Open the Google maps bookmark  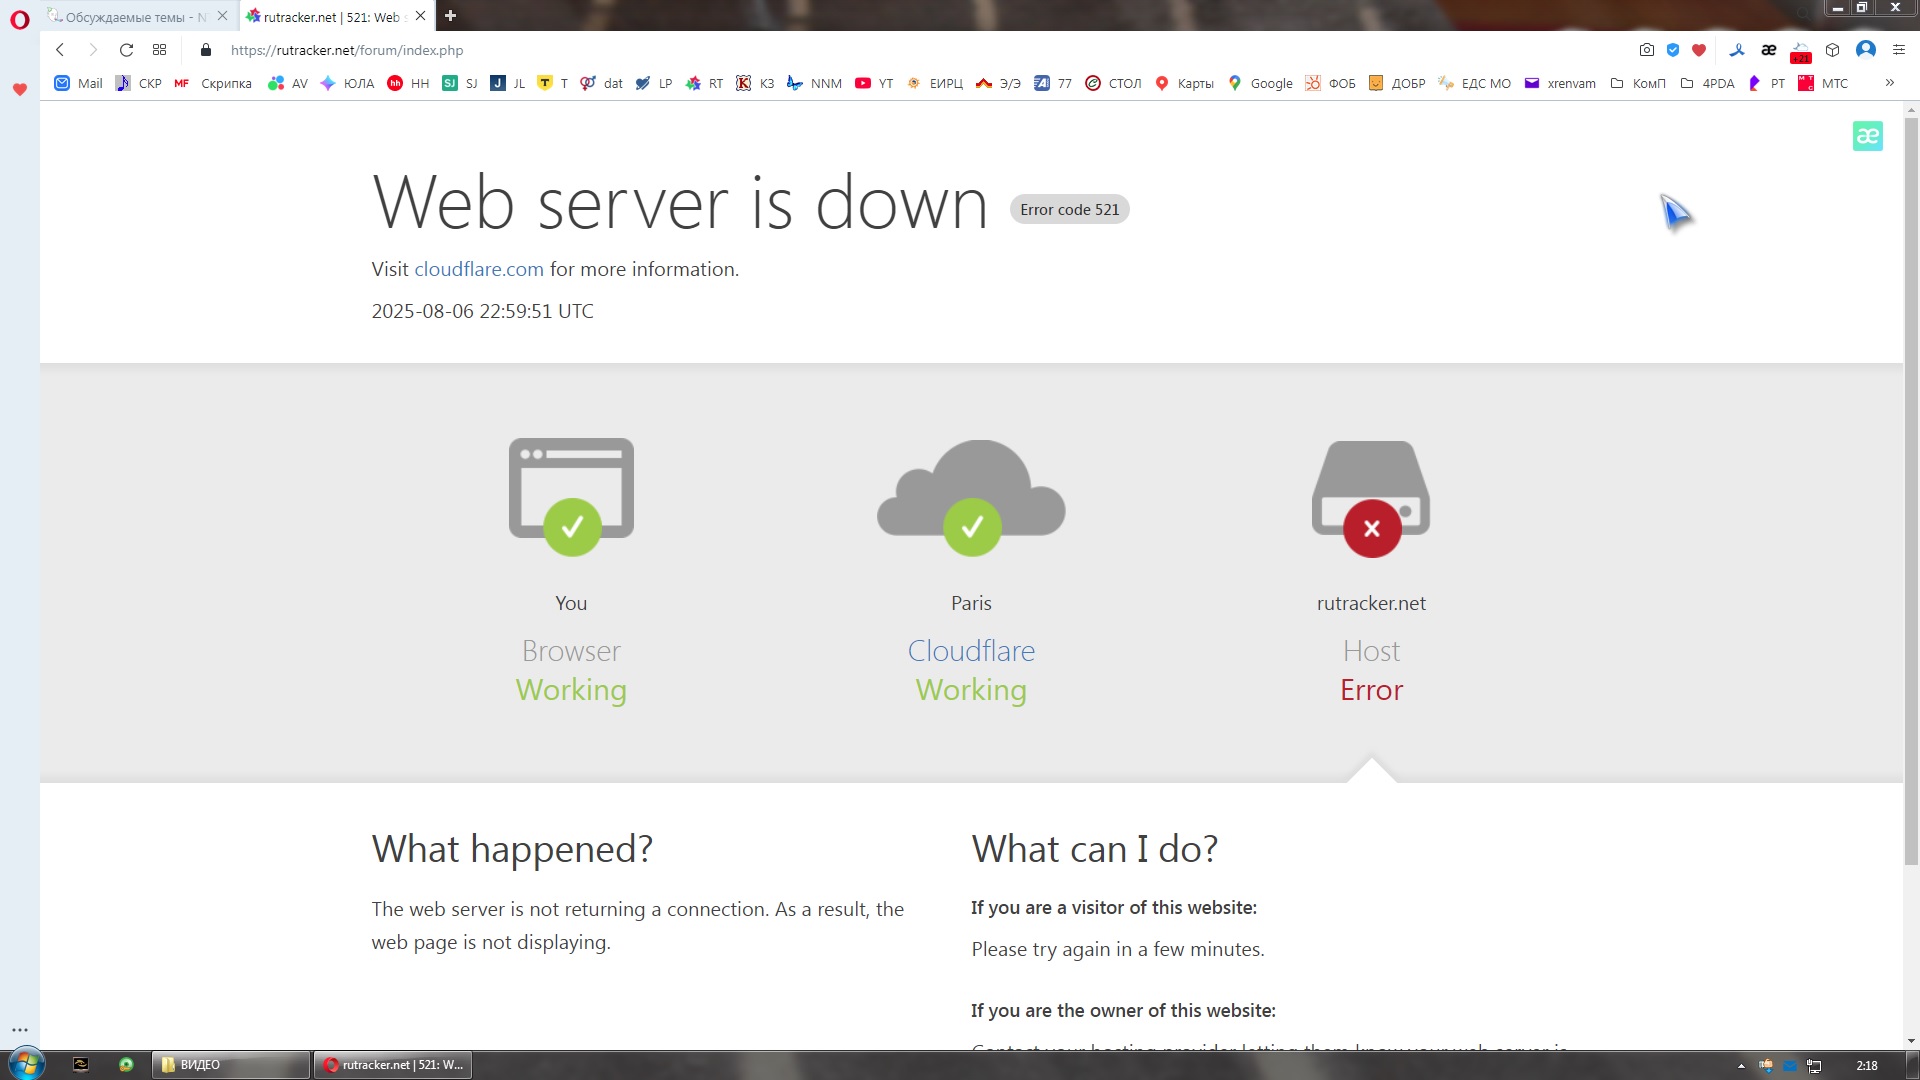pos(1260,83)
